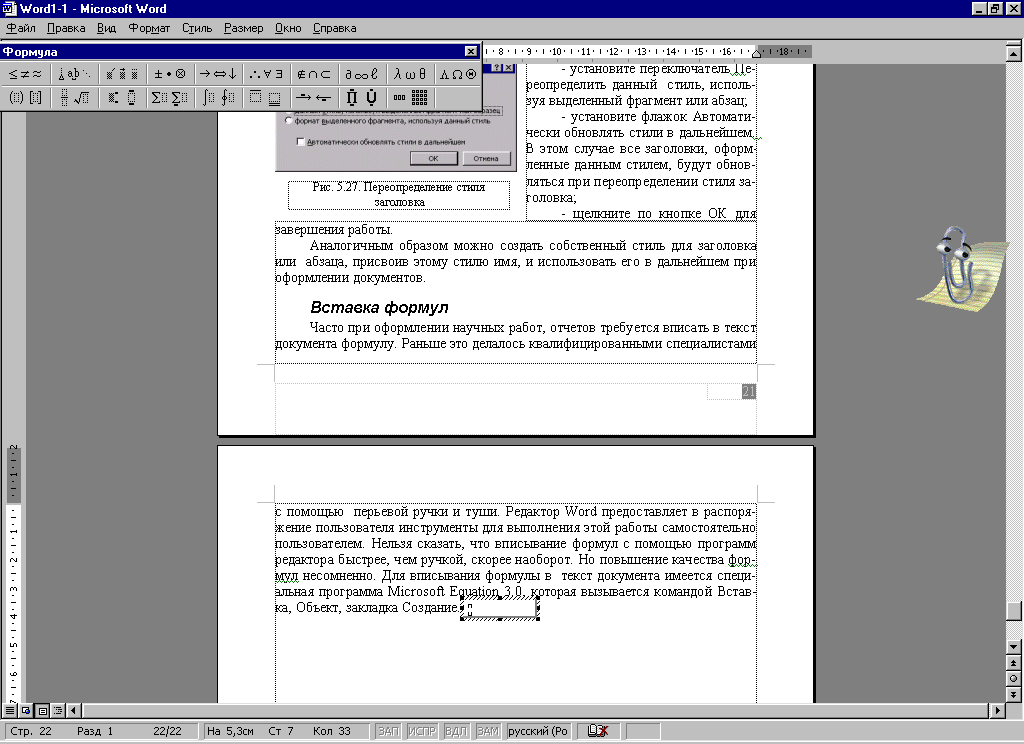This screenshot has width=1024, height=744.
Task: Open the set theory symbols palette (∉∩⊂)
Action: (314, 74)
